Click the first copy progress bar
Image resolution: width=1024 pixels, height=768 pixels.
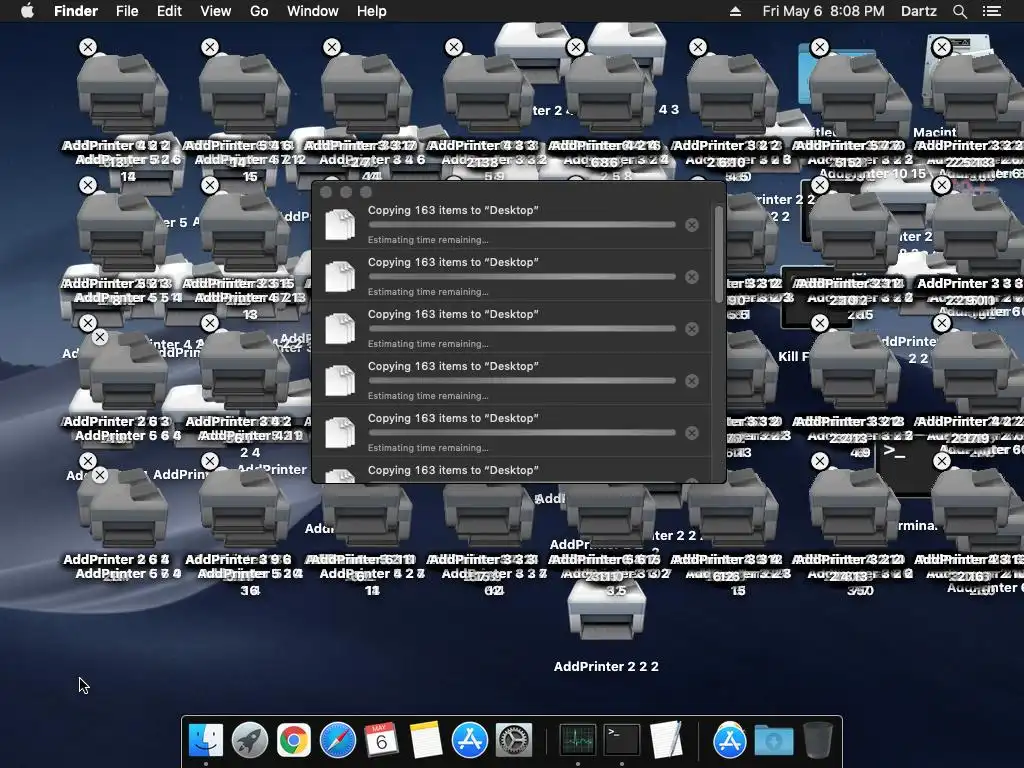click(x=522, y=225)
